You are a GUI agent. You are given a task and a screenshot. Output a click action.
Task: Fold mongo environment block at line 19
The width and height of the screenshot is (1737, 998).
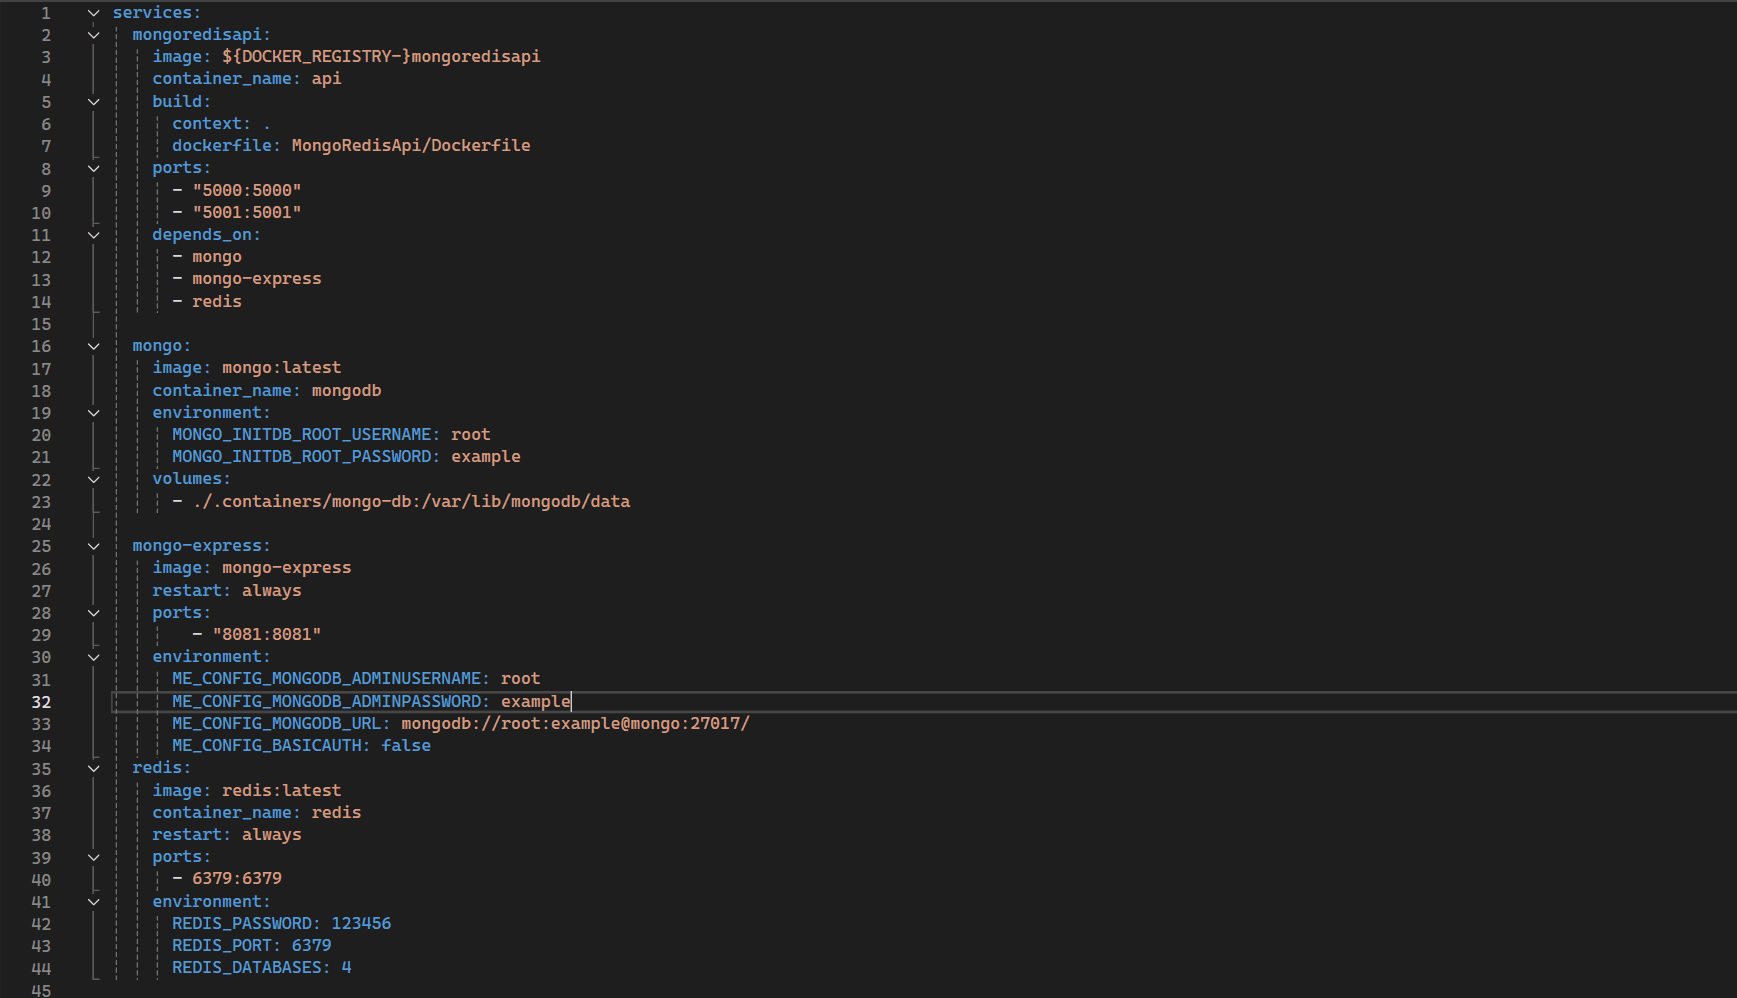click(93, 413)
